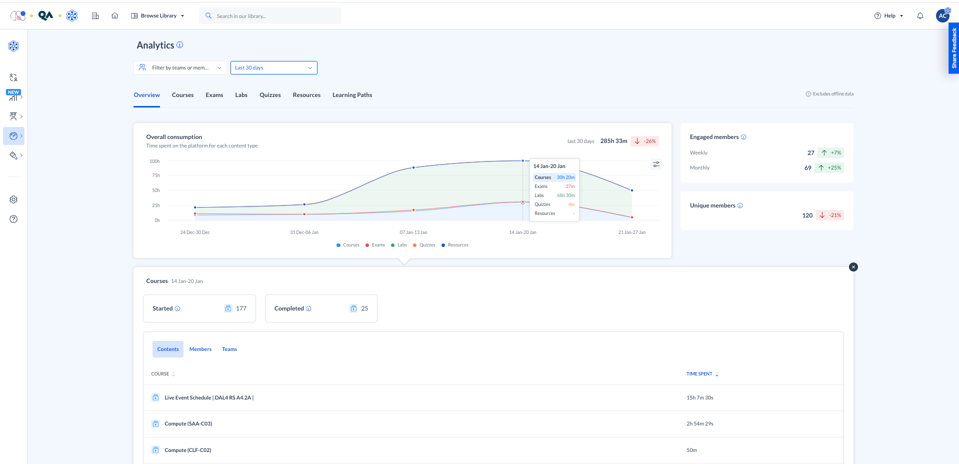Click the -26% consumption change badge
This screenshot has height=464, width=959.
pyautogui.click(x=645, y=141)
